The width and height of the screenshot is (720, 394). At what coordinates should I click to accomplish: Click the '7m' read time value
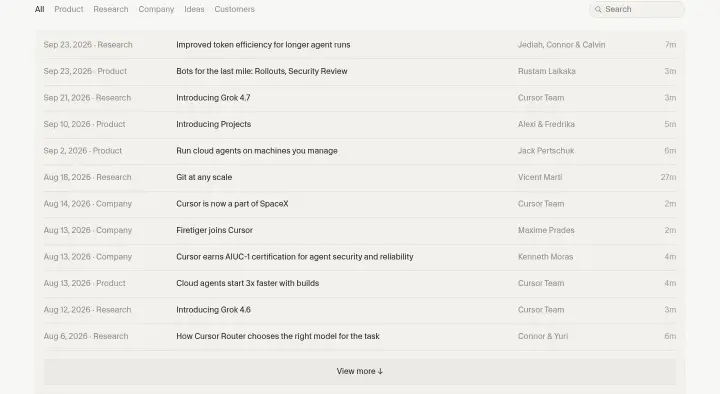[670, 45]
